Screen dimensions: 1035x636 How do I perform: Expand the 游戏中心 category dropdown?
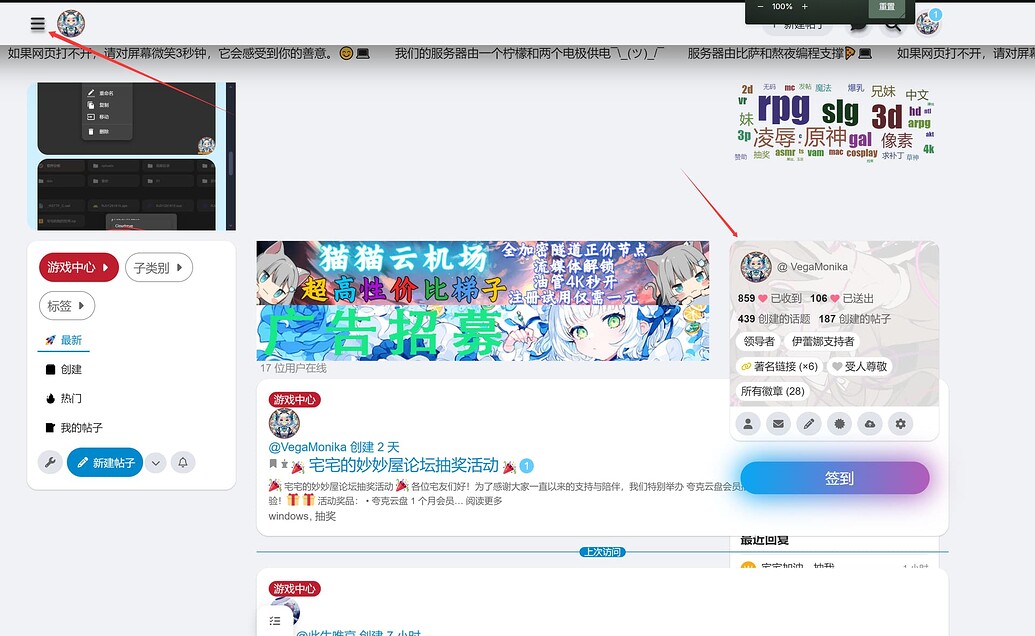coord(78,267)
